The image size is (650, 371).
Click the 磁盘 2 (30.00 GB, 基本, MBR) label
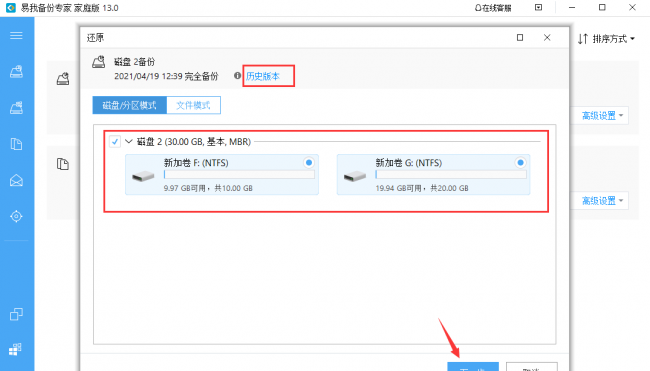point(194,142)
